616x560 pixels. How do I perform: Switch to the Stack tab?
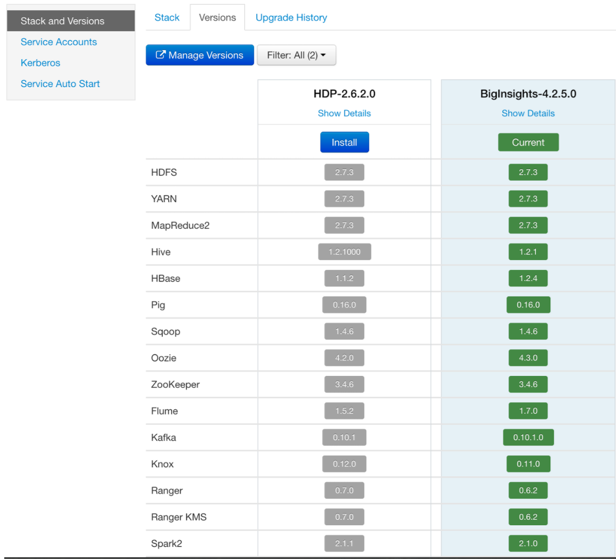[167, 18]
